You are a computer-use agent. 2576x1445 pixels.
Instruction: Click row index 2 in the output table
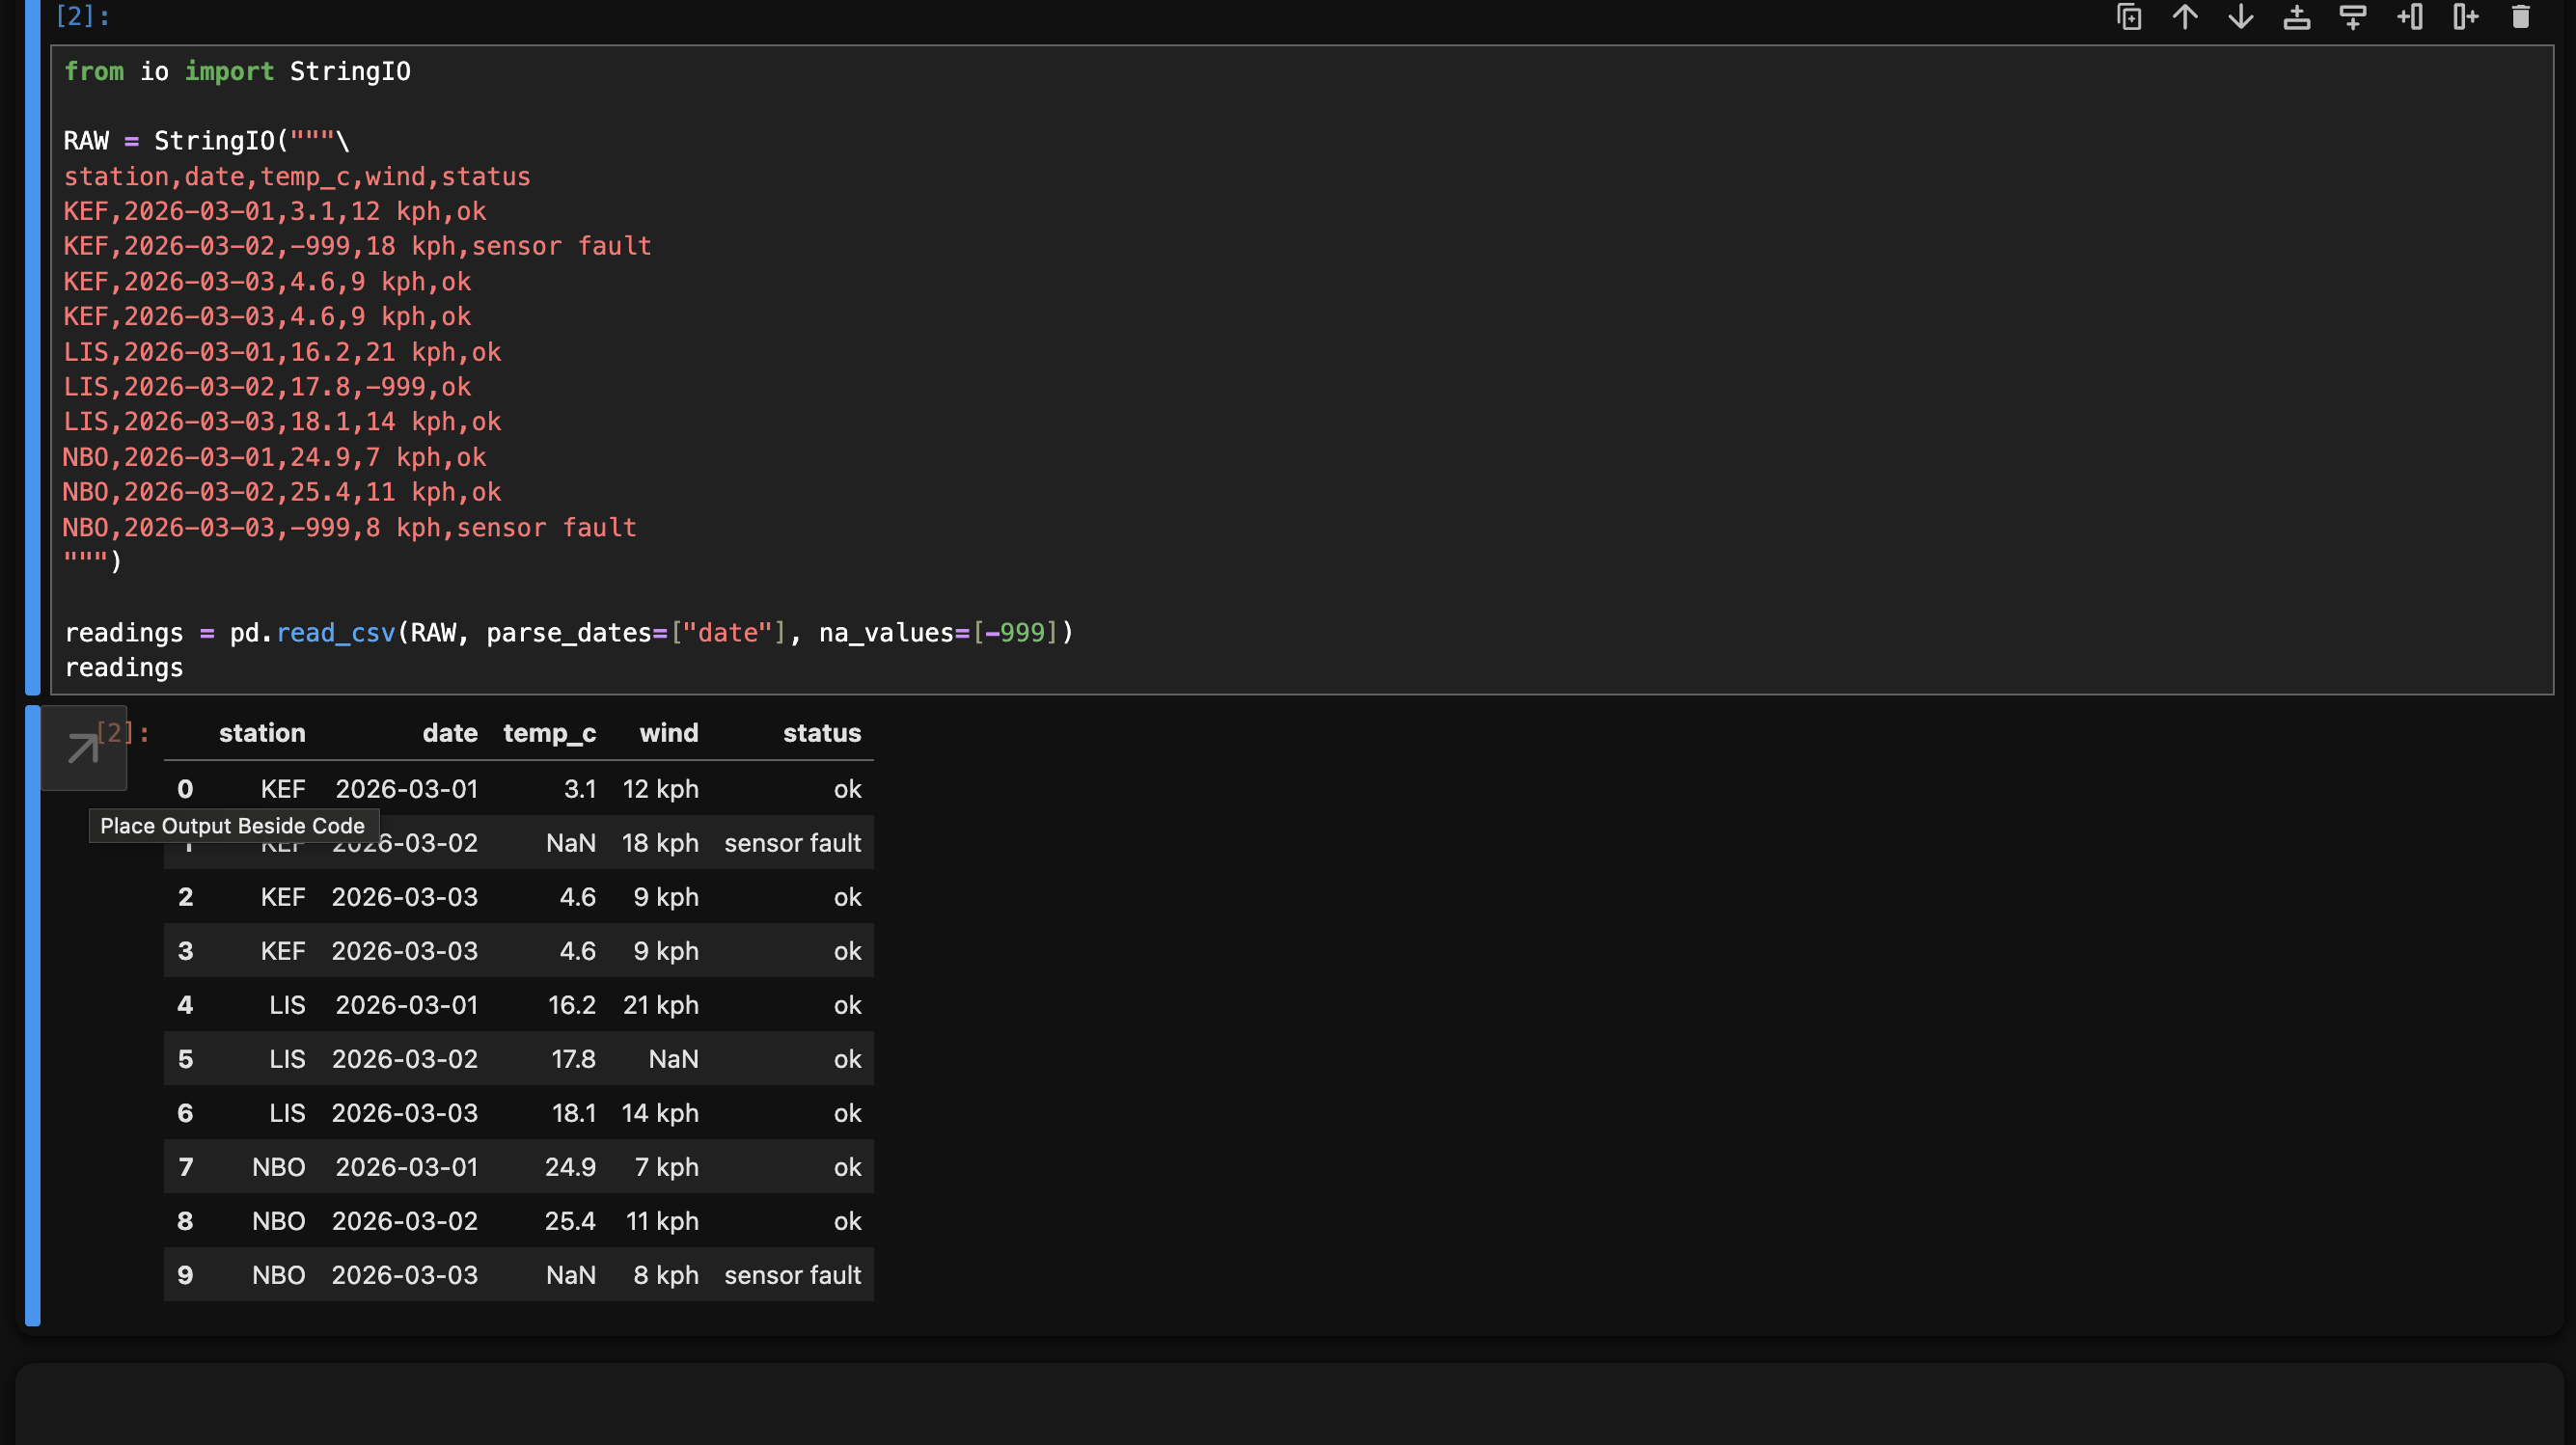click(x=185, y=897)
